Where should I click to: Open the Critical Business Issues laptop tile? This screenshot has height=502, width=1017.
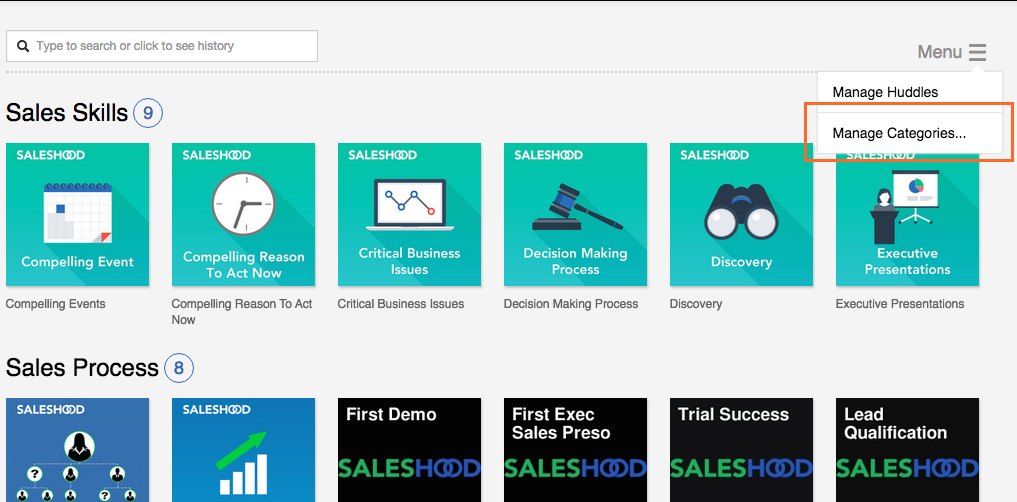(409, 215)
